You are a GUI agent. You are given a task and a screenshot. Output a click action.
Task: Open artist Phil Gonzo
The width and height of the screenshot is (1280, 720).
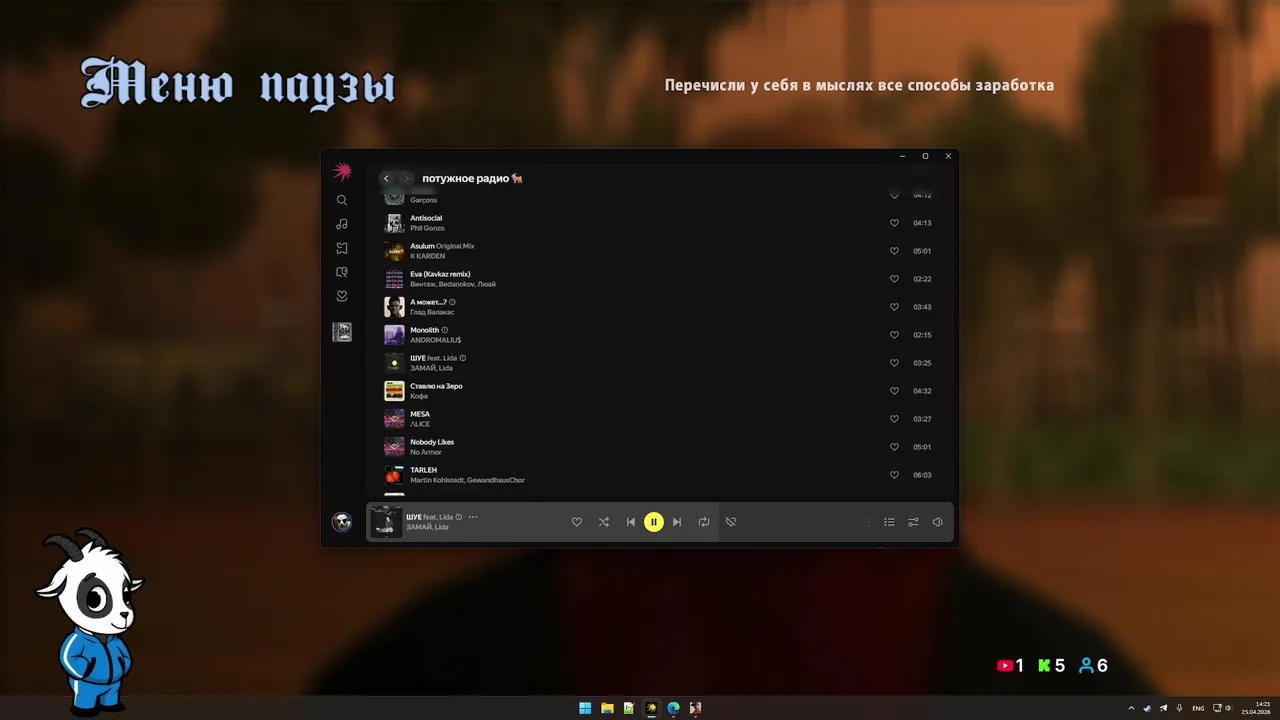pyautogui.click(x=427, y=228)
